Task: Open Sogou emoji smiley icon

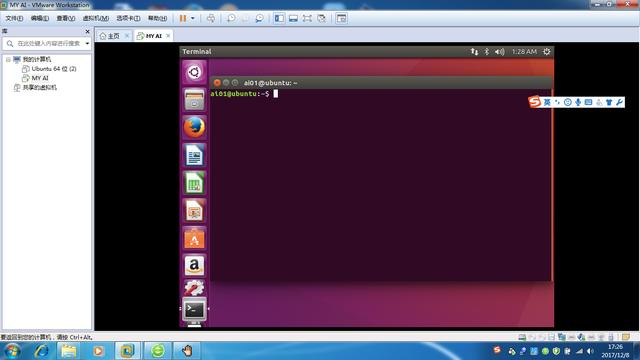Action: 567,102
